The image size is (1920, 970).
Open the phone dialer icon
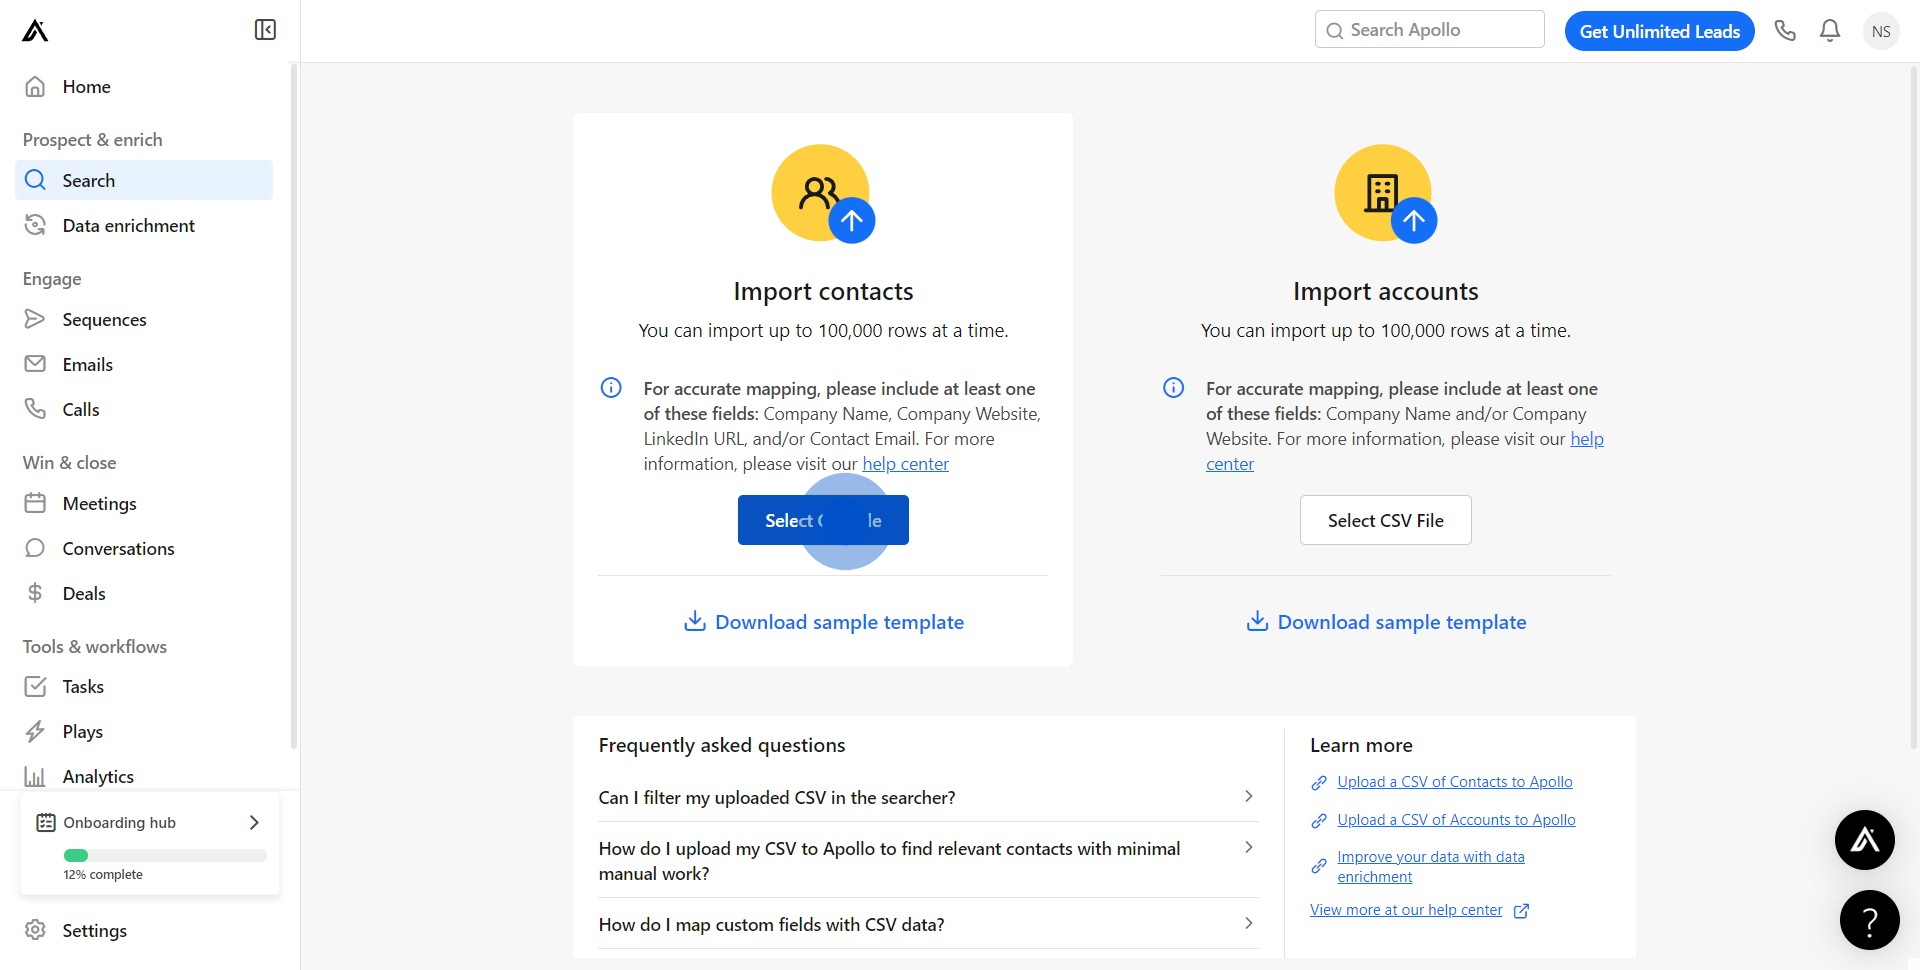tap(1785, 31)
